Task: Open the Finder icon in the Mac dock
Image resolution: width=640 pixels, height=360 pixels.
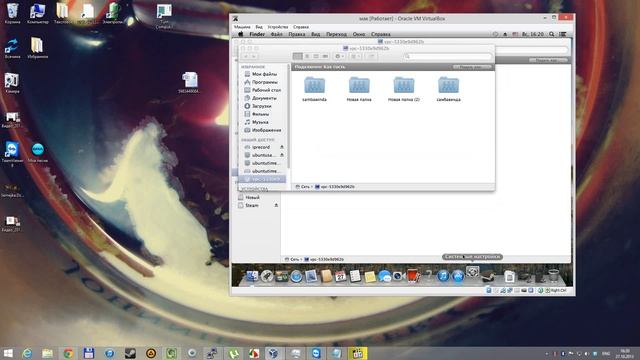Action: 251,276
